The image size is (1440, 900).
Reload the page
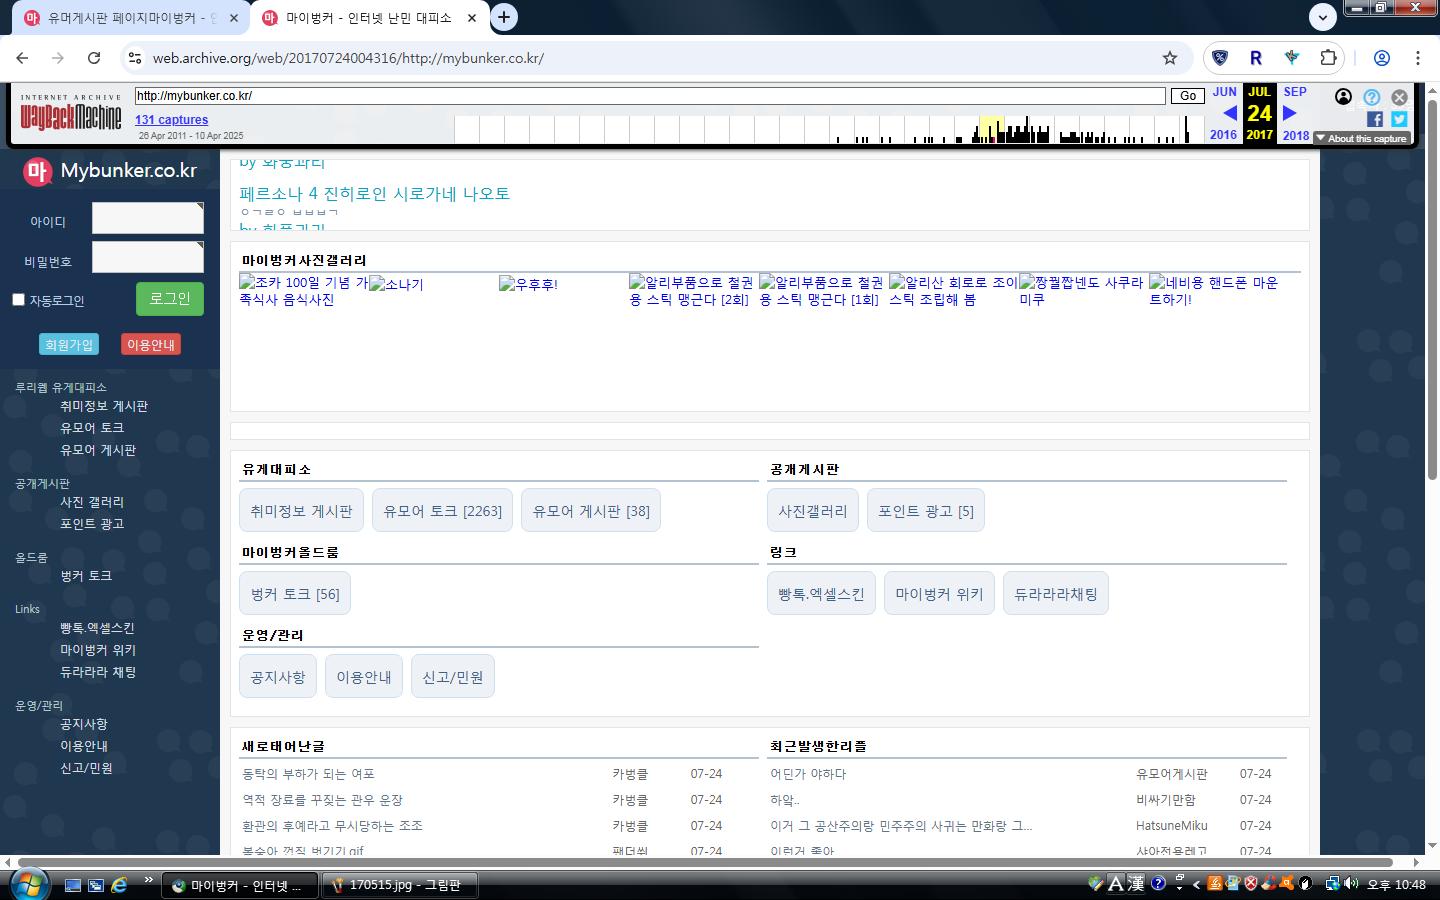94,58
